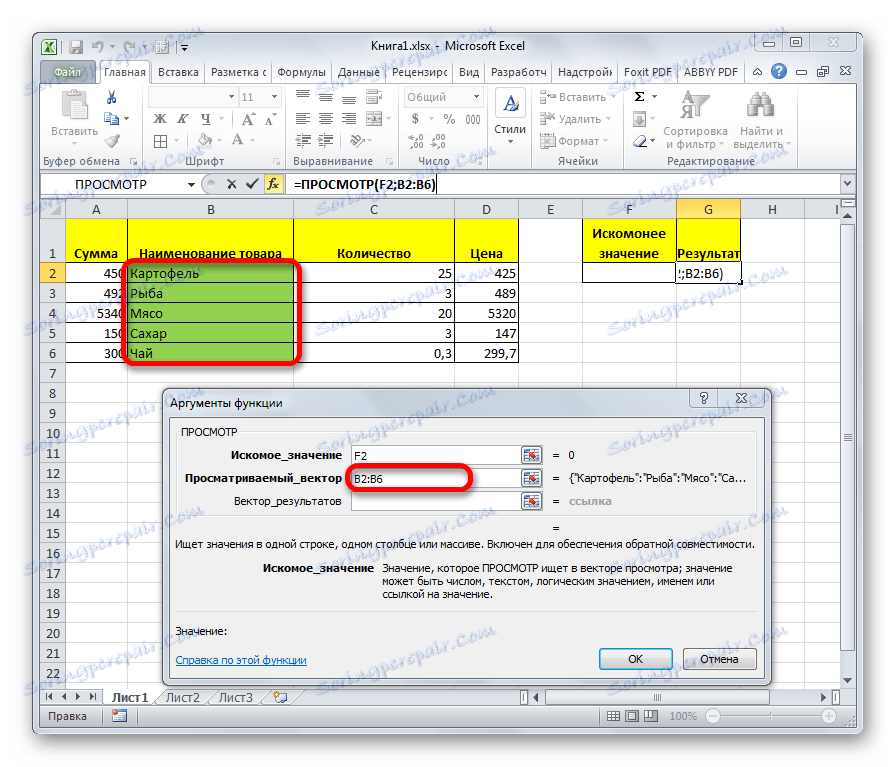Click the Удалить cells button
Viewport: 896px width, 767px height.
click(576, 119)
